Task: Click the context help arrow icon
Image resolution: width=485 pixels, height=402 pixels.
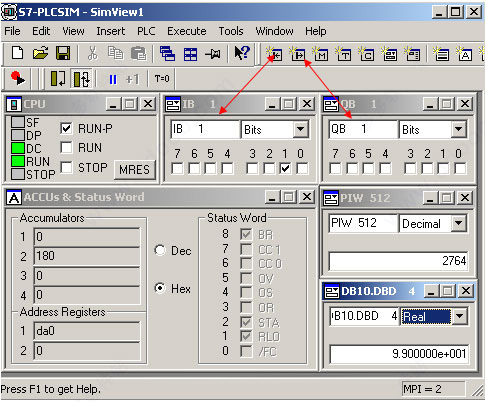Action: [242, 53]
